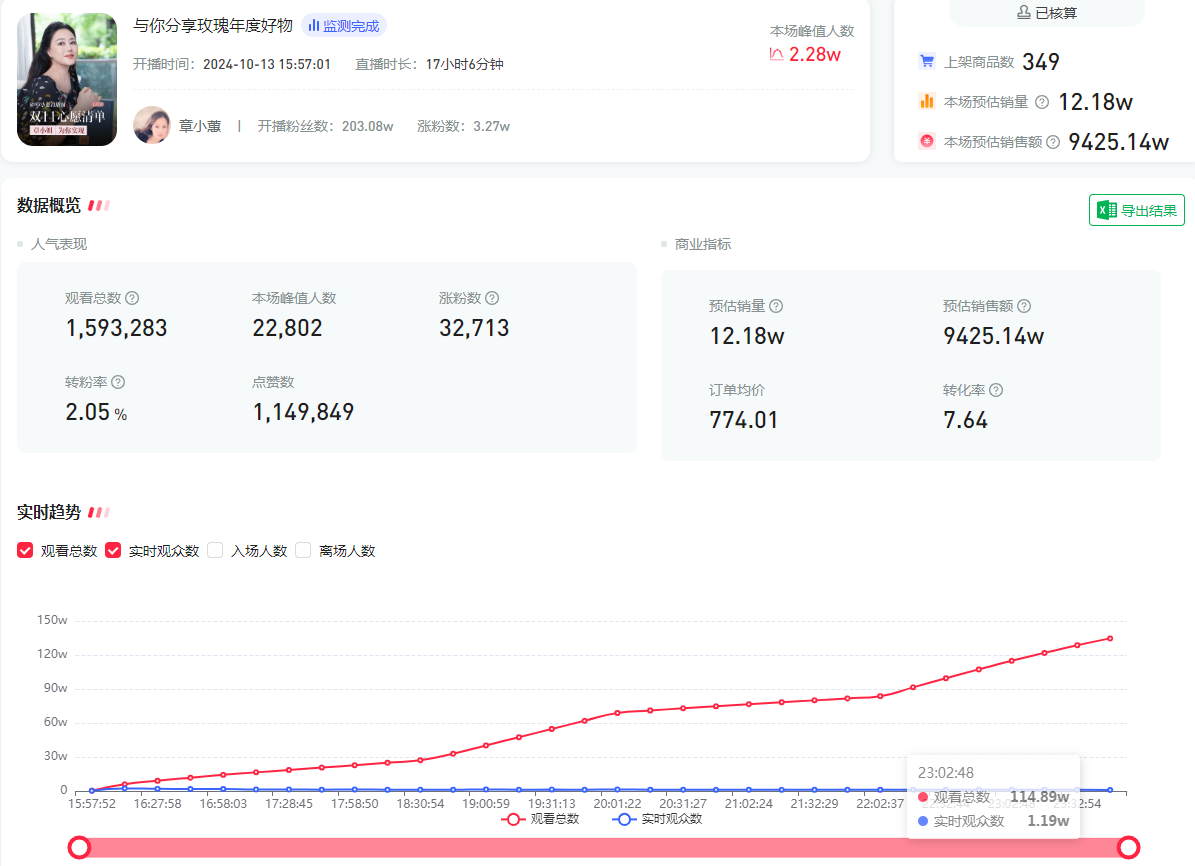Click the right handle of the time range slider
The image size is (1195, 866).
1129,848
